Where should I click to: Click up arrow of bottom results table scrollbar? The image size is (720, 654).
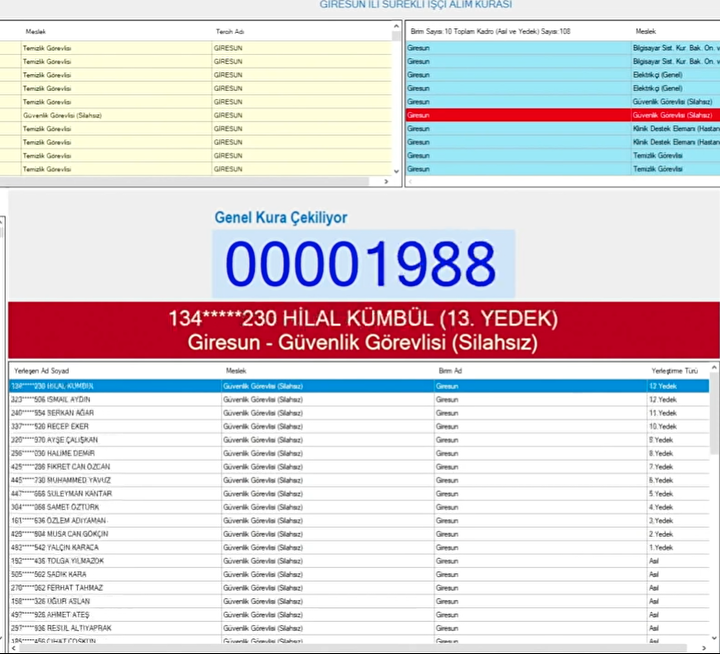714,368
